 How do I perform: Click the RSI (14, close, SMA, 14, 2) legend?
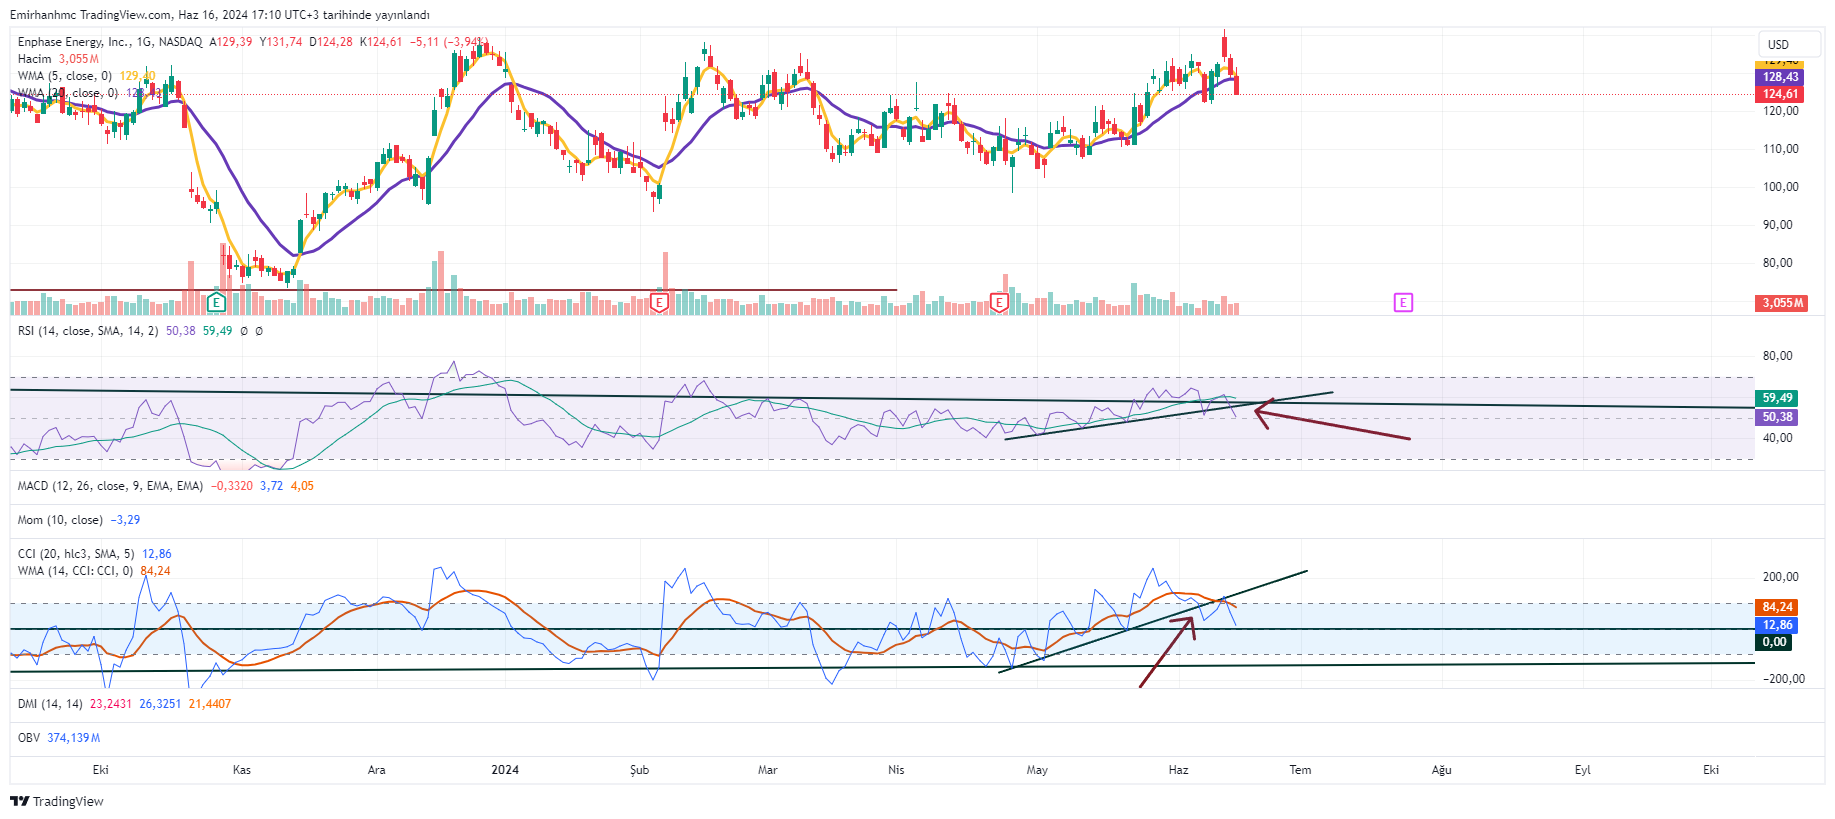pos(88,331)
